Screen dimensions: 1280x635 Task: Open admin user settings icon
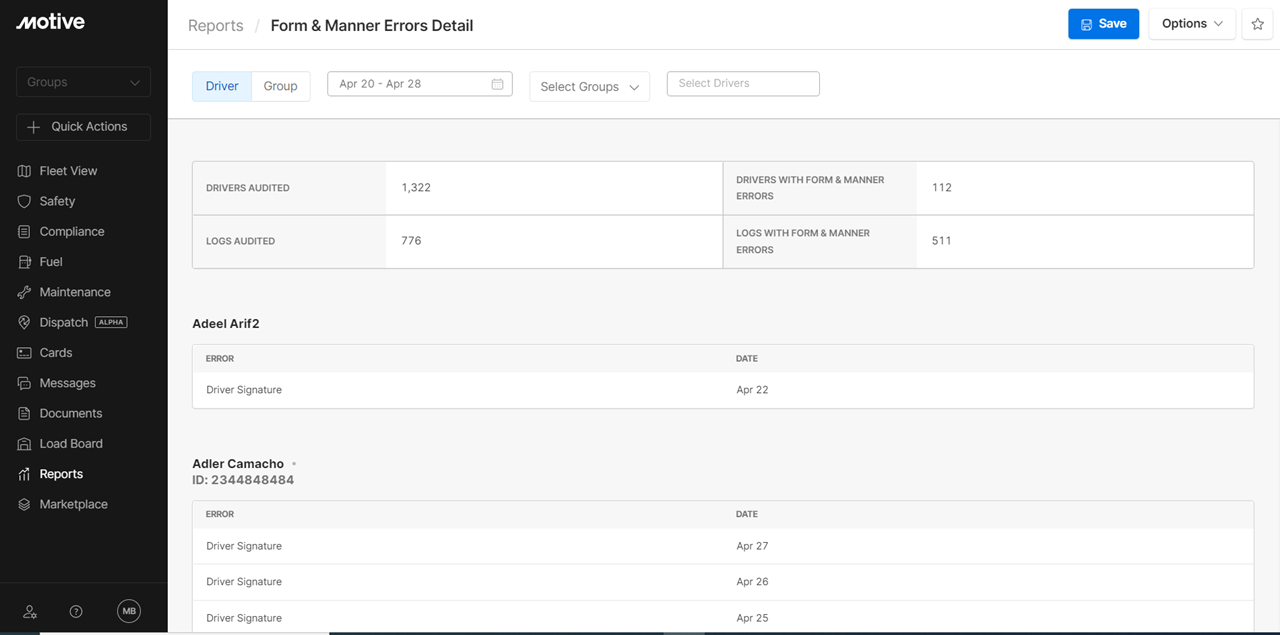pos(30,611)
